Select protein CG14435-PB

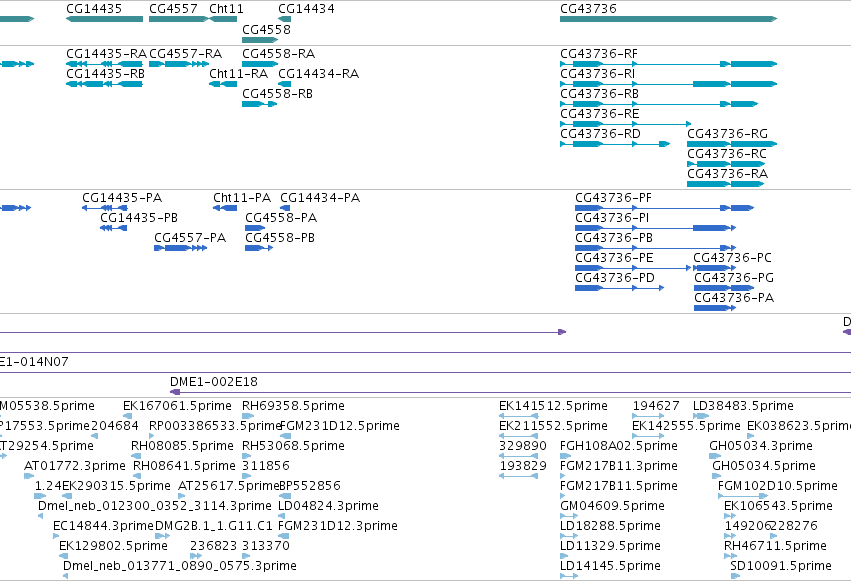[113, 228]
